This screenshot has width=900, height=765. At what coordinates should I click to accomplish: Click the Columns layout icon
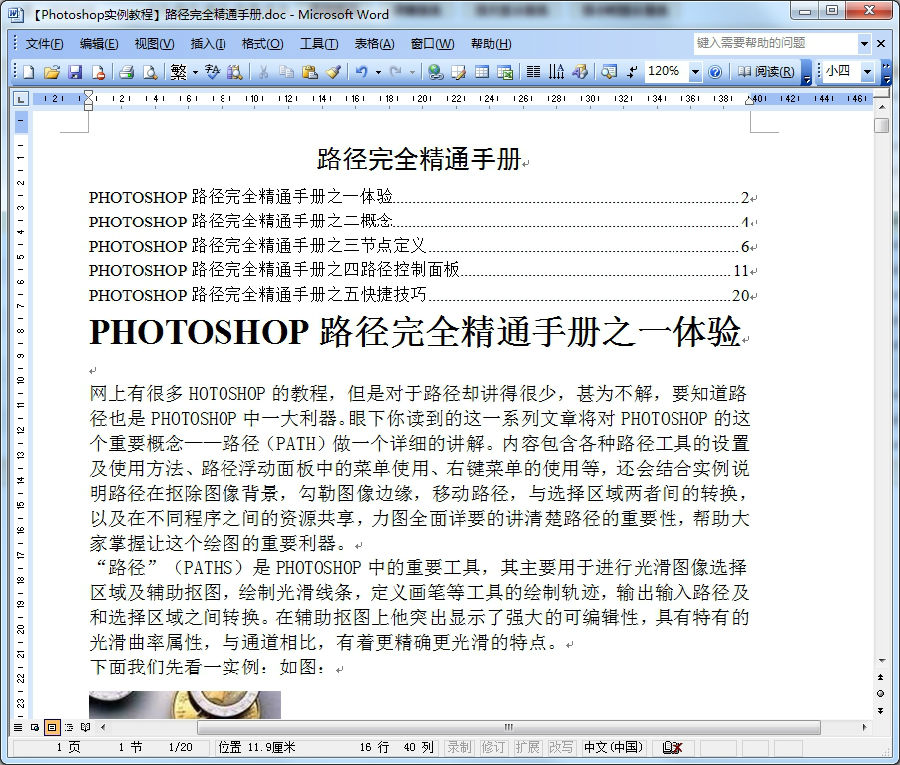point(533,72)
